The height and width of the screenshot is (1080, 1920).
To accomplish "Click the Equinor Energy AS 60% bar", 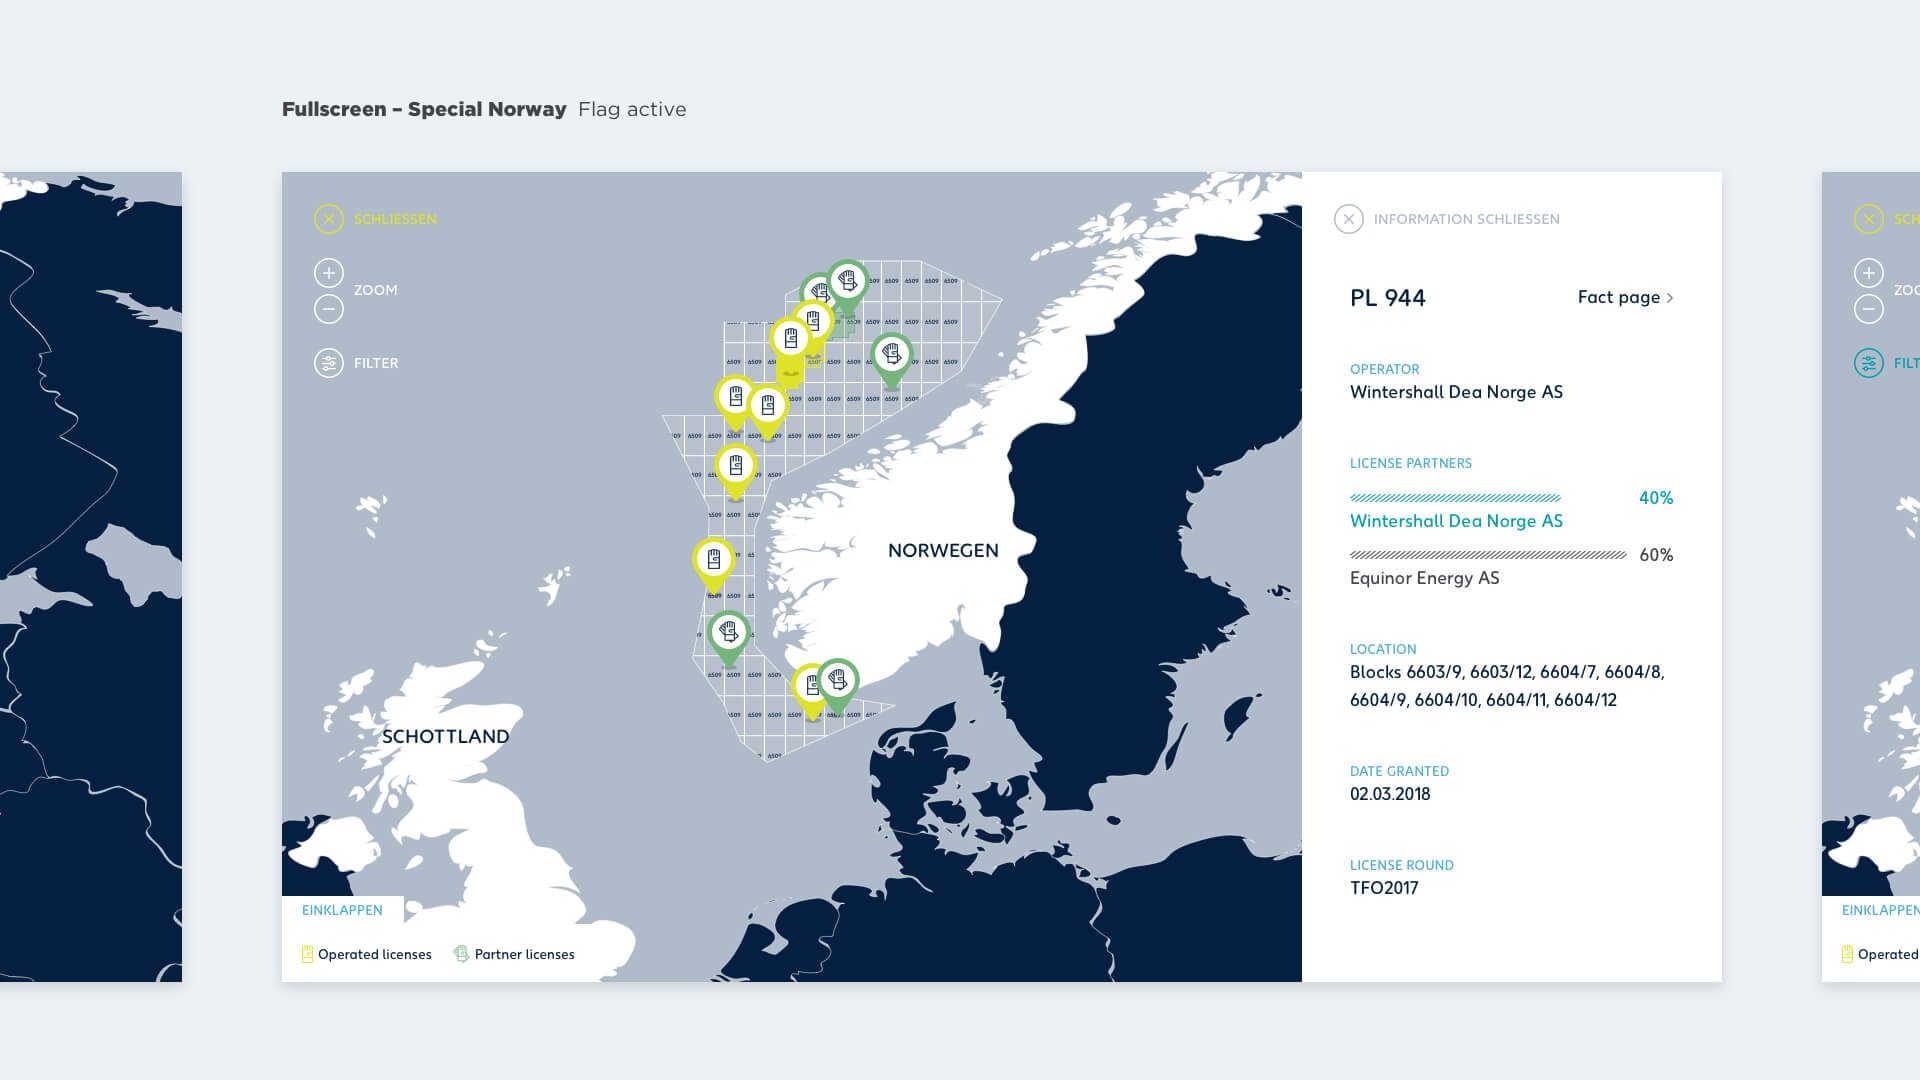I will pos(1488,555).
